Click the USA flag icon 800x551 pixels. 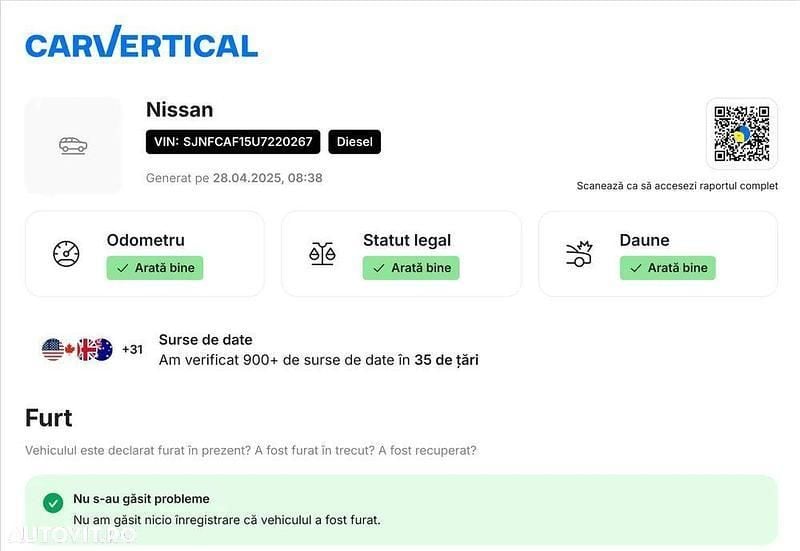point(53,349)
